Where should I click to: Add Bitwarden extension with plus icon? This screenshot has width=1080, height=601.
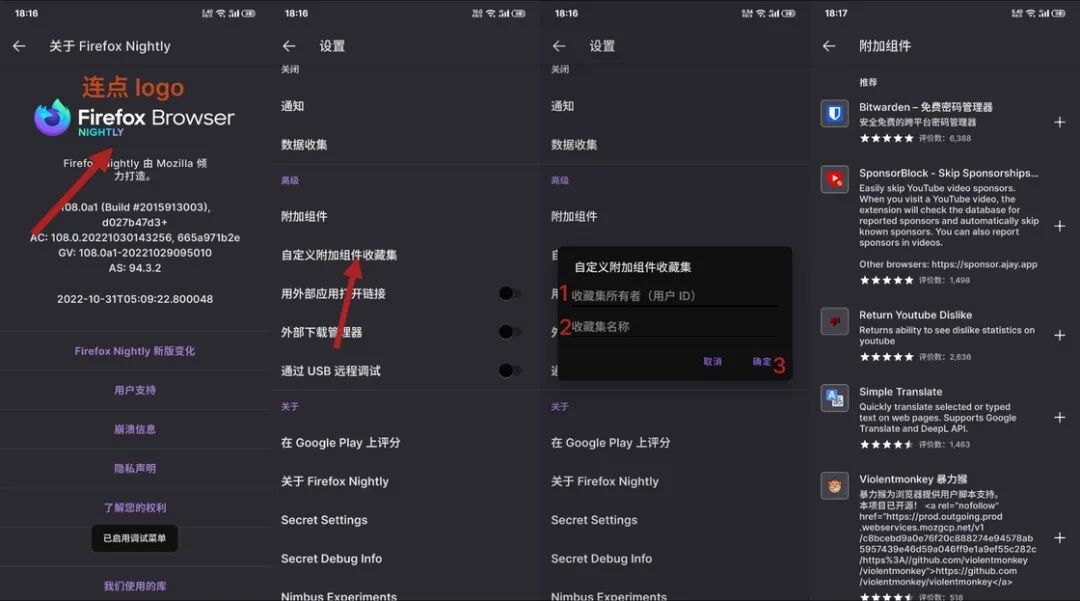point(1059,122)
